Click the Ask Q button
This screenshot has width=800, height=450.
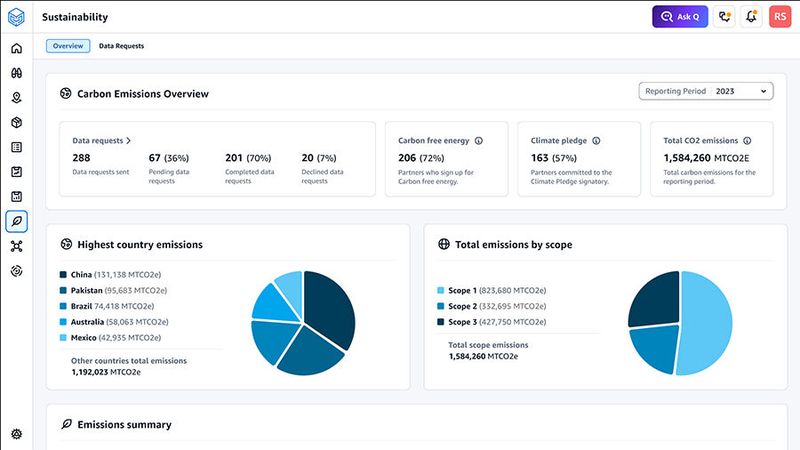680,17
